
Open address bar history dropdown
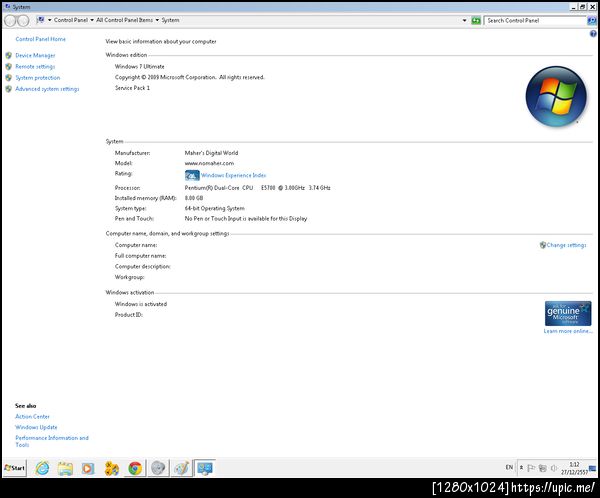pyautogui.click(x=465, y=20)
